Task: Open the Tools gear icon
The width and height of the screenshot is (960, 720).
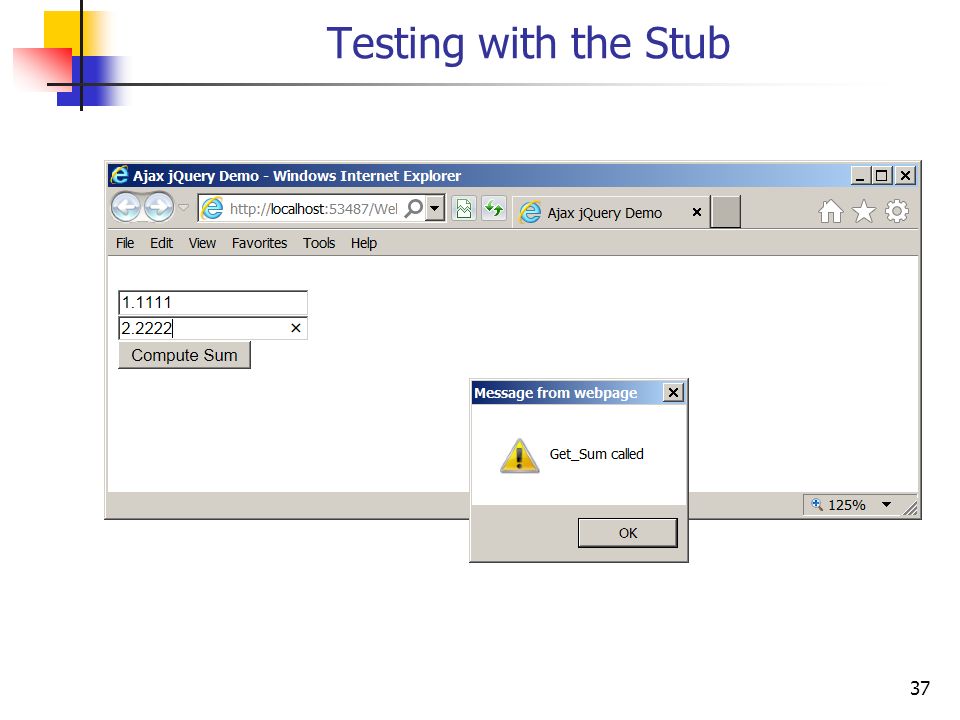Action: tap(897, 212)
